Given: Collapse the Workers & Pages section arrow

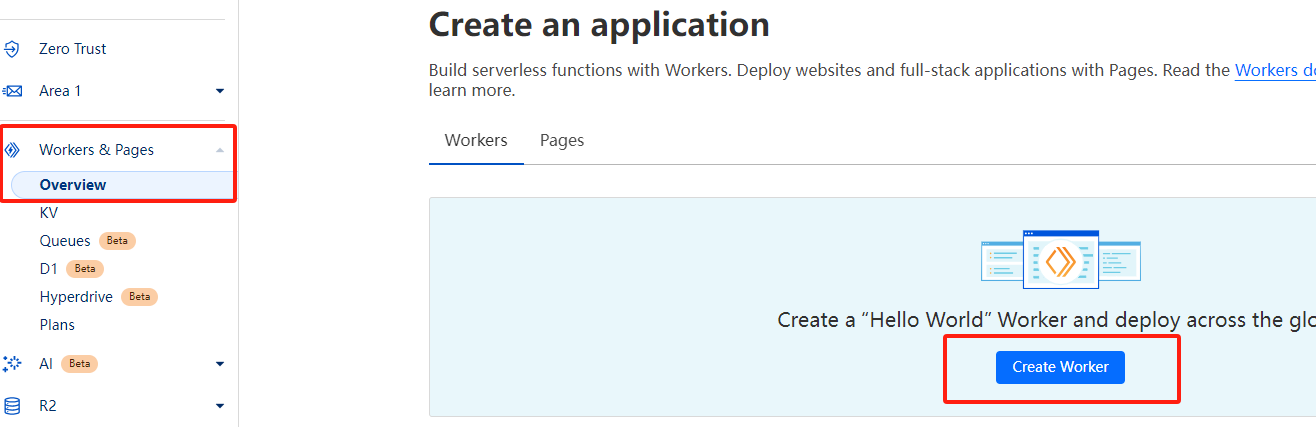Looking at the screenshot, I should [220, 150].
